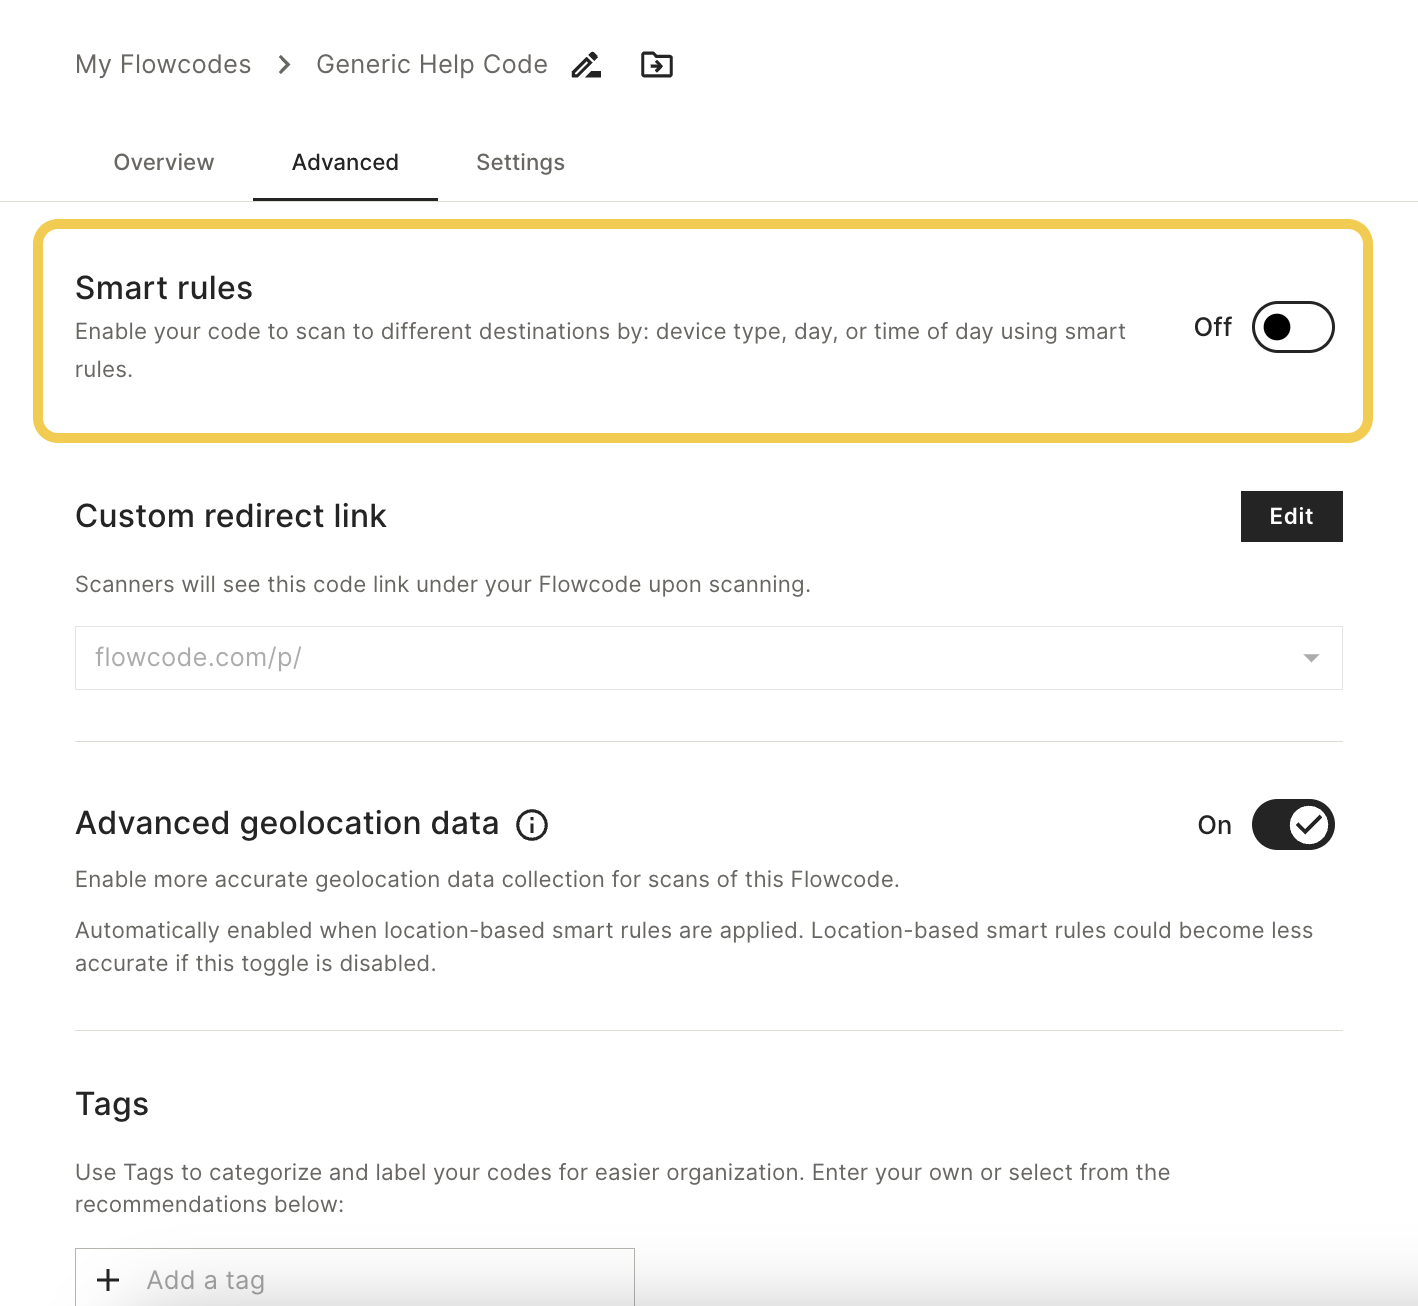This screenshot has height=1306, width=1418.
Task: Focus the Add a tag input field
Action: (355, 1278)
